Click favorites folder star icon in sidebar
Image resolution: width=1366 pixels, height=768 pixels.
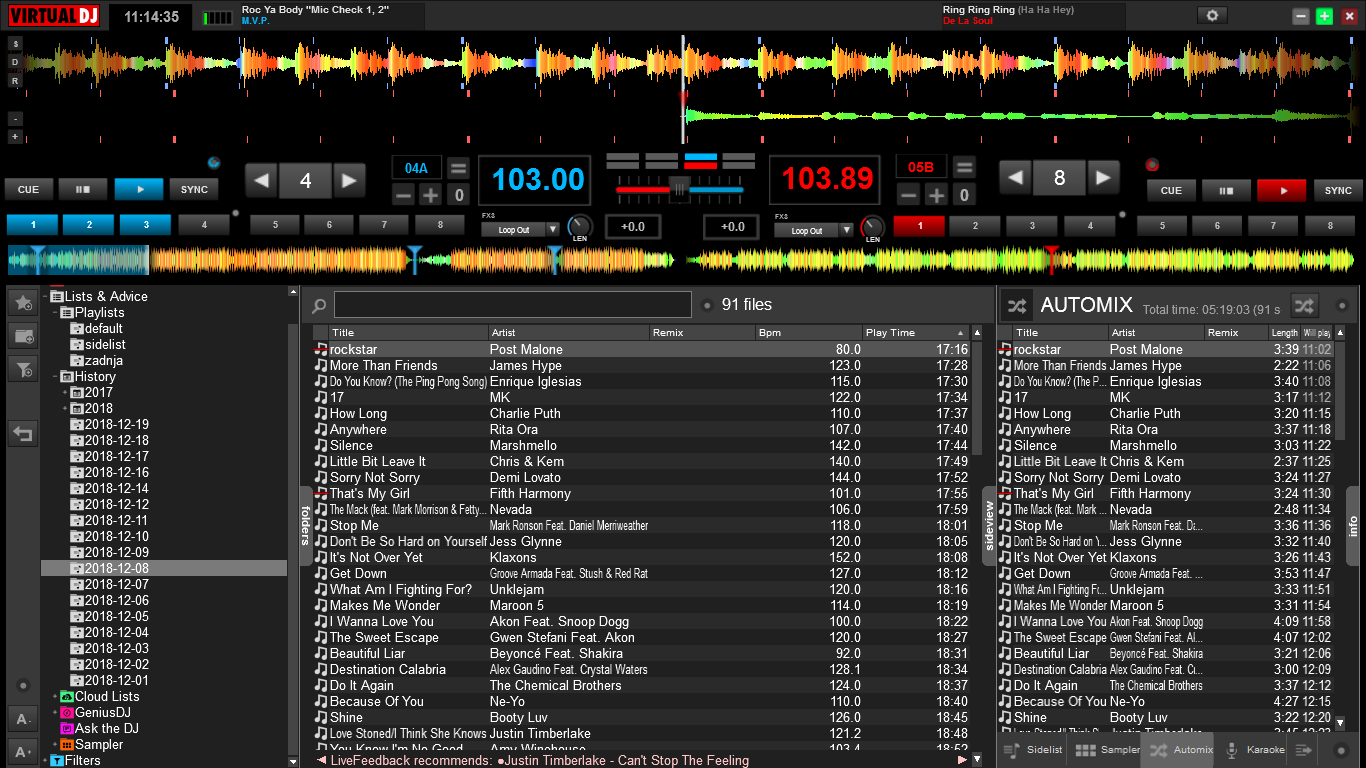point(23,302)
